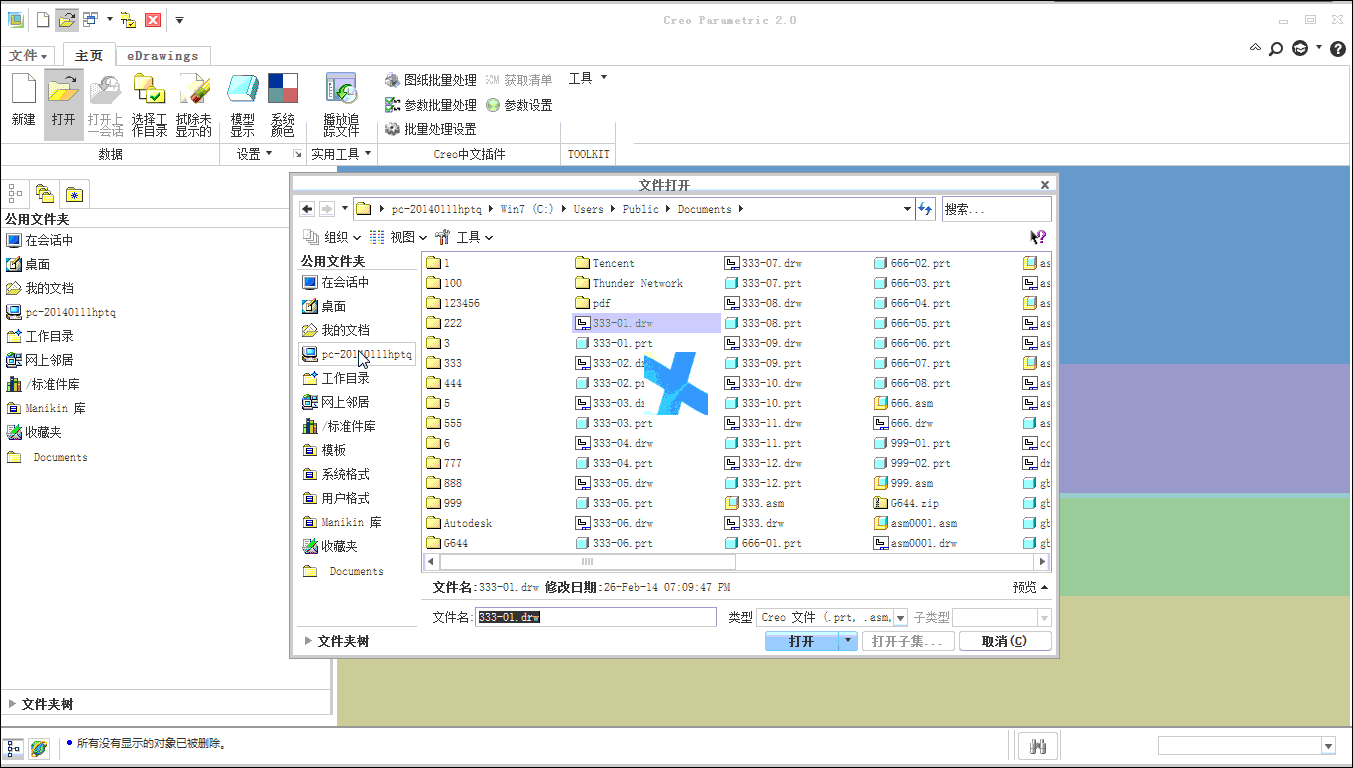
Task: Click the new file icon in quick access toolbar
Action: pyautogui.click(x=43, y=19)
